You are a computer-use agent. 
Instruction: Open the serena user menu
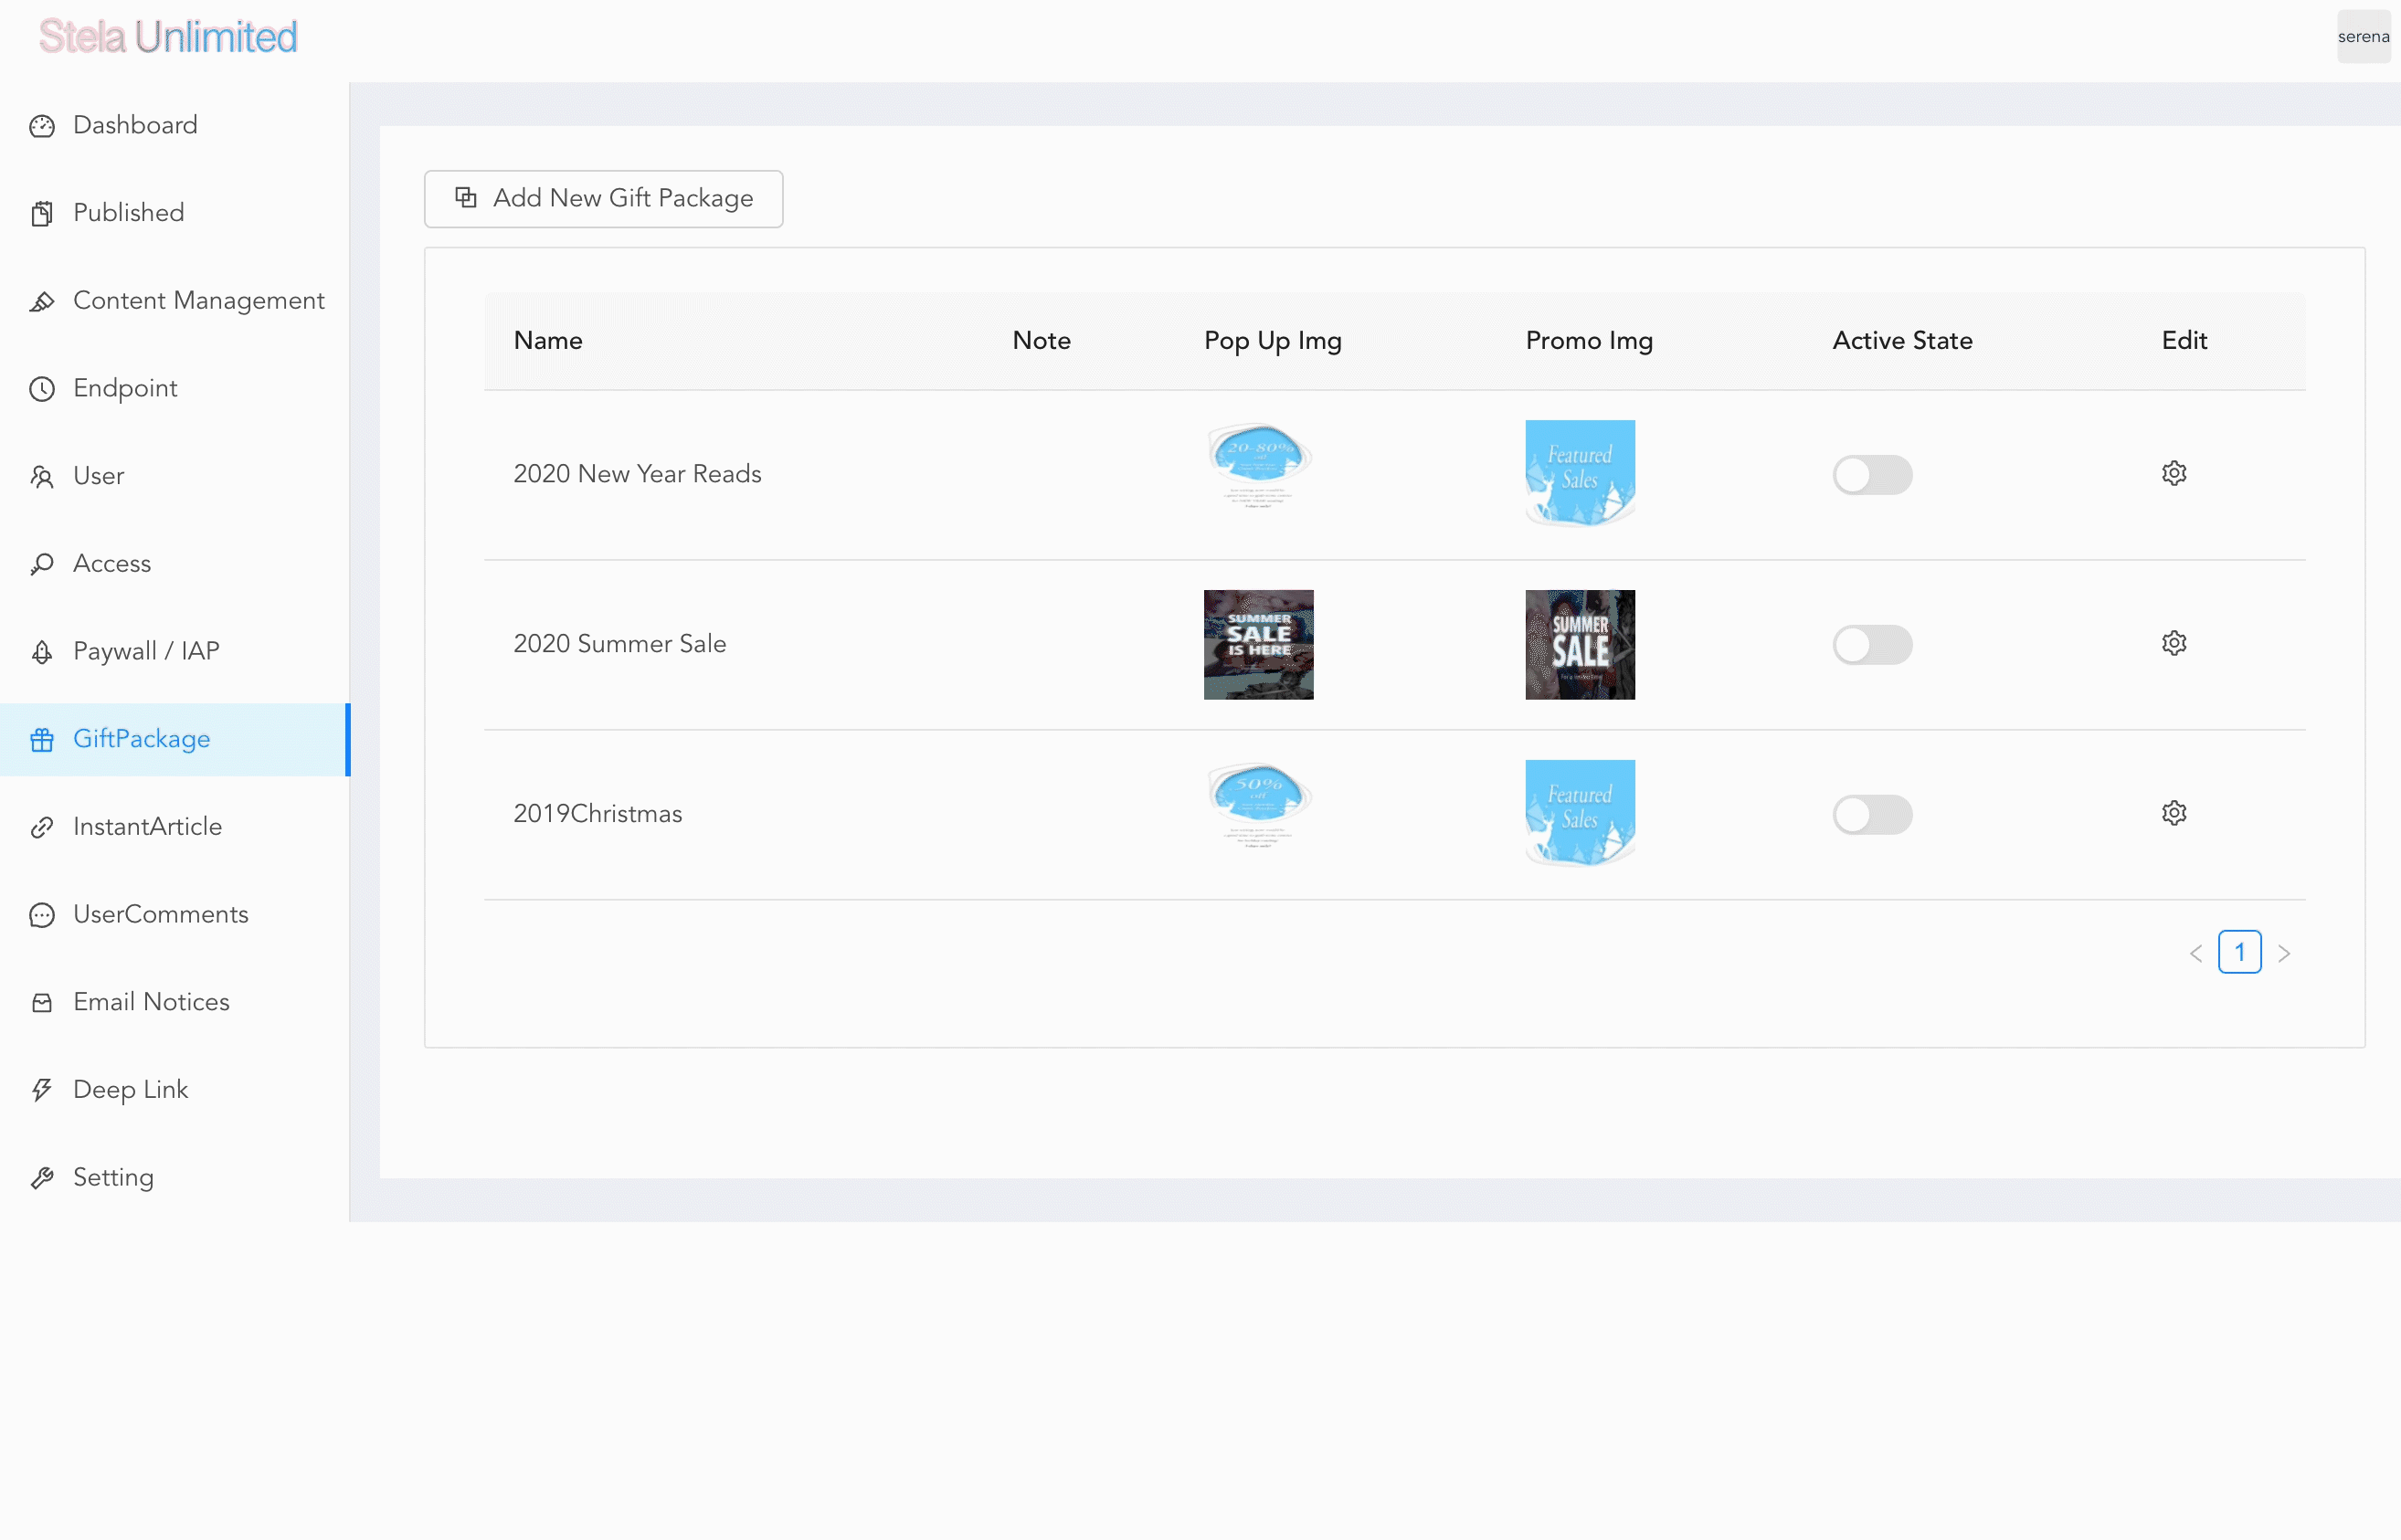(x=2362, y=37)
